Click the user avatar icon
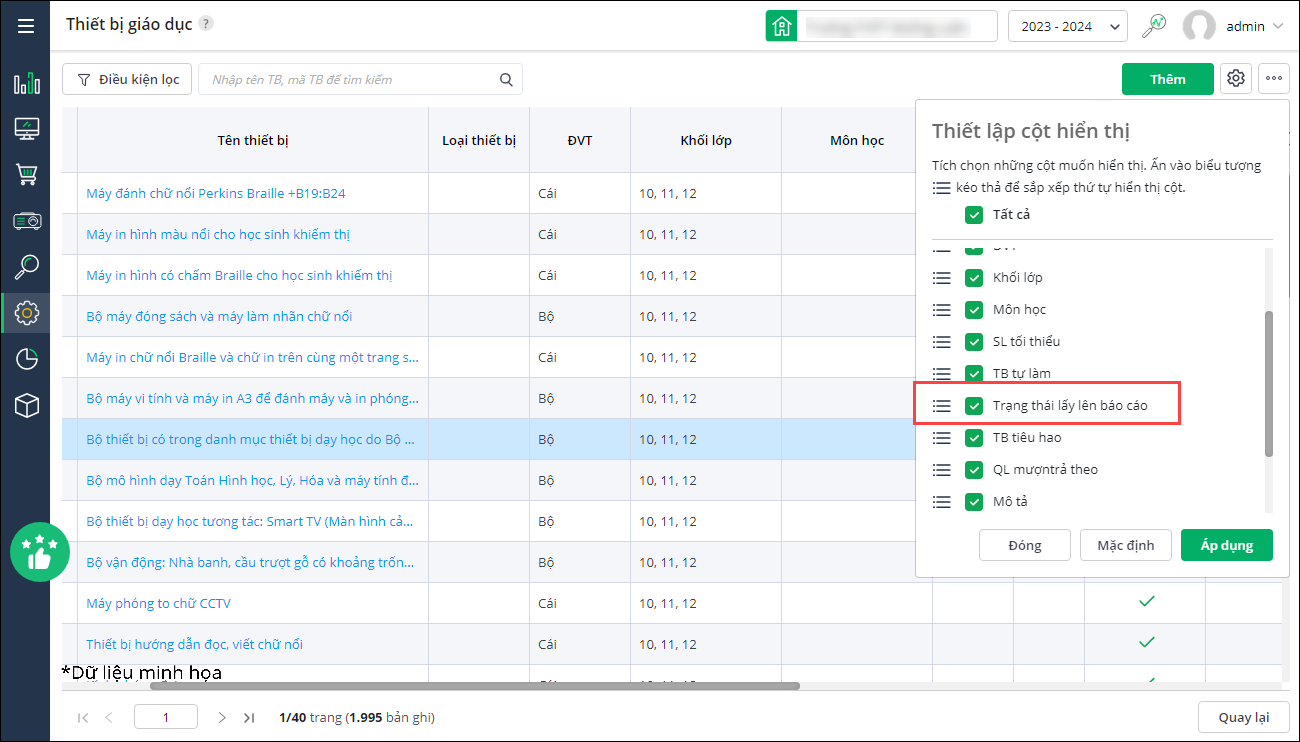Viewport: 1300px width, 742px height. tap(1199, 26)
